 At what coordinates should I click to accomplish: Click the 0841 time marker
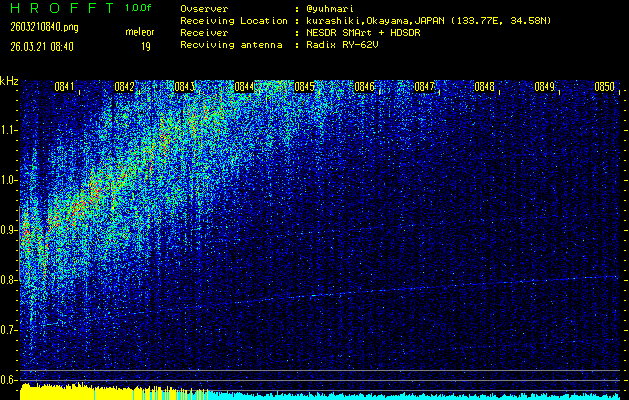coord(64,87)
